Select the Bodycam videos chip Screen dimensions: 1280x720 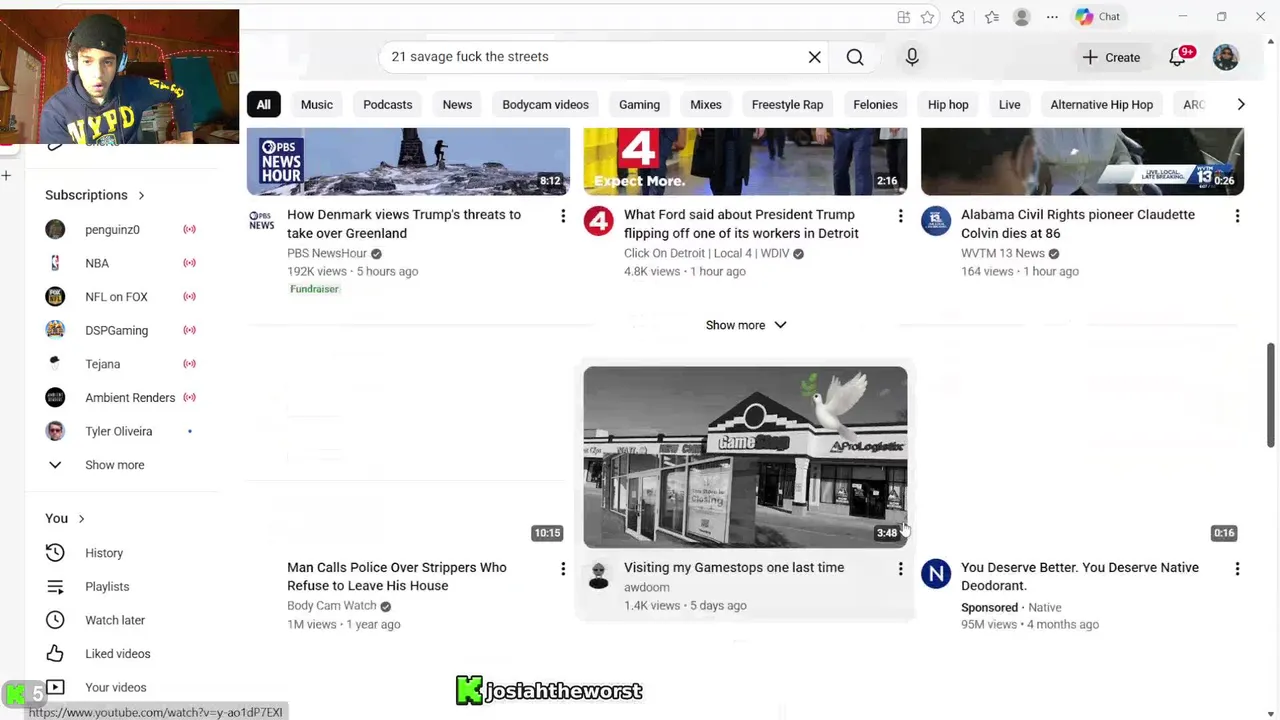pyautogui.click(x=545, y=104)
